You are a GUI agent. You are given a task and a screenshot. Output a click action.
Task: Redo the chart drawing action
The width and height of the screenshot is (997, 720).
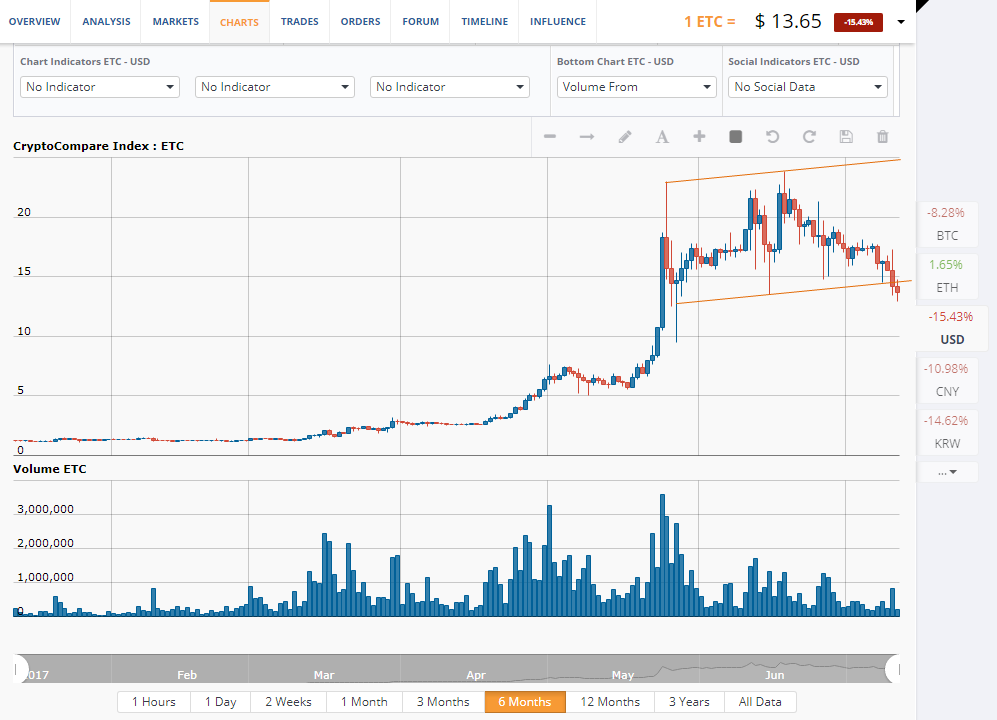coord(809,137)
